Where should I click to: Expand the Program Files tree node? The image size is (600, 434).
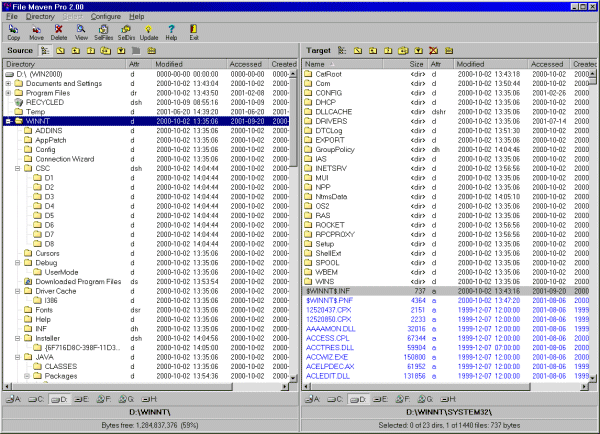8,93
